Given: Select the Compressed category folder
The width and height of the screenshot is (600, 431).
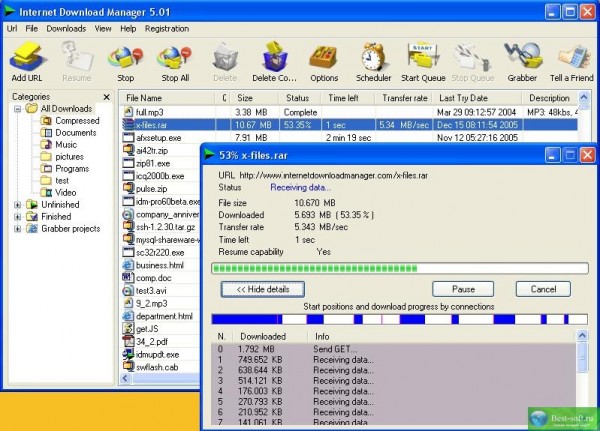Looking at the screenshot, I should pos(76,120).
